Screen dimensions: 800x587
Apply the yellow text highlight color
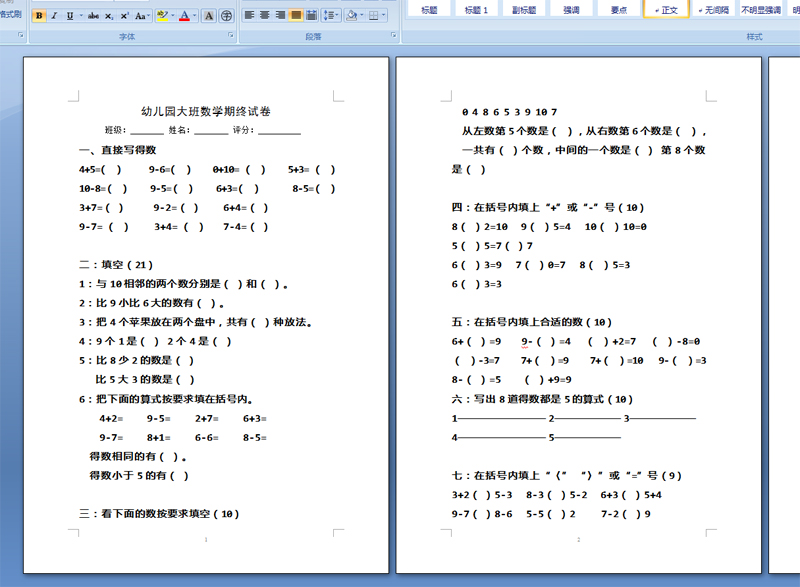(162, 16)
